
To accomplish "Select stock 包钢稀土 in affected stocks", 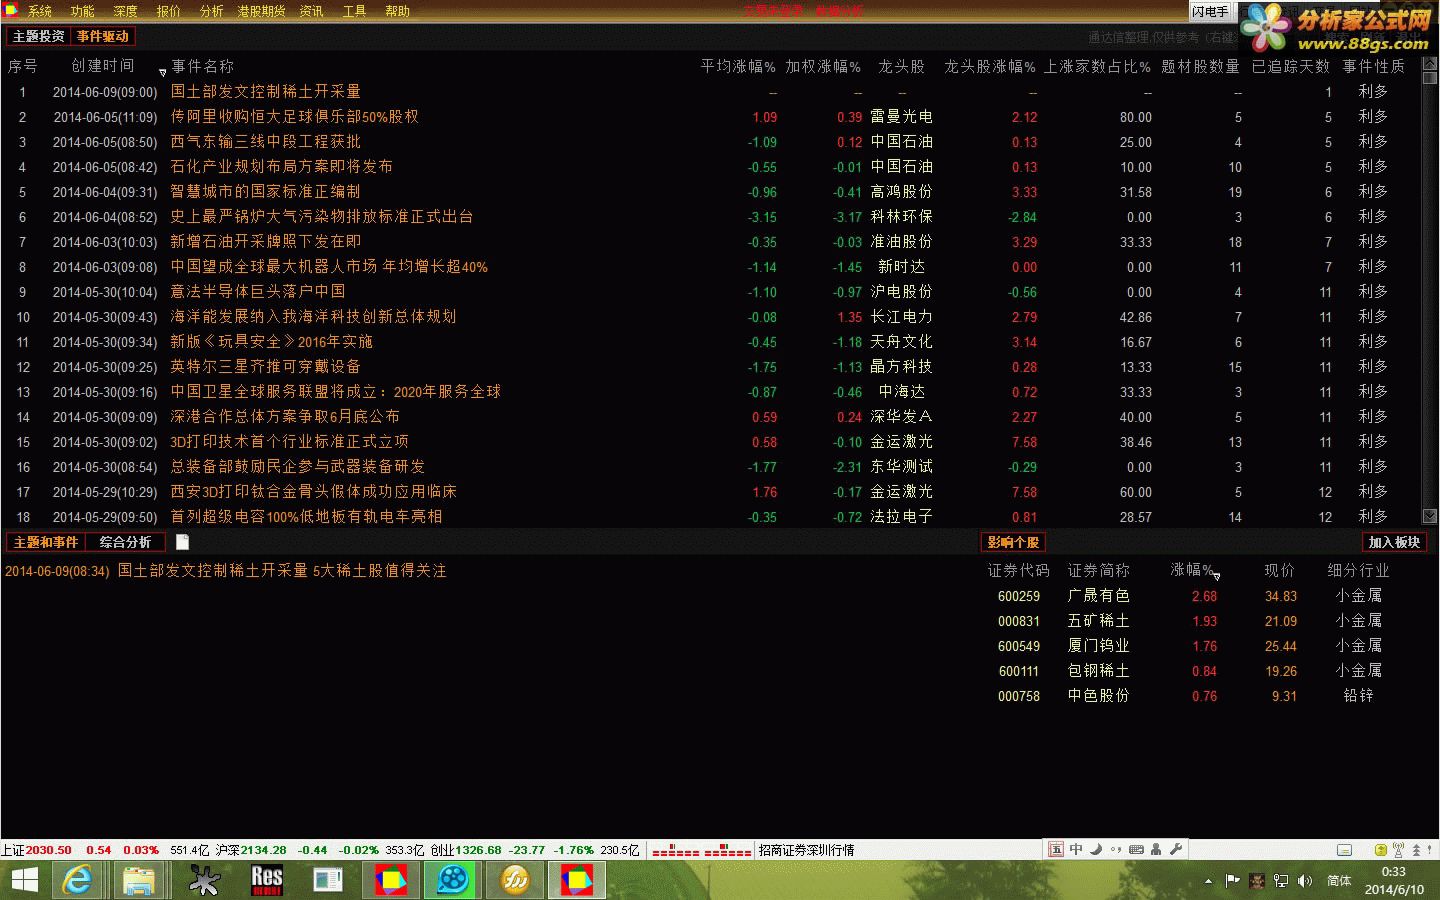I will (1098, 670).
